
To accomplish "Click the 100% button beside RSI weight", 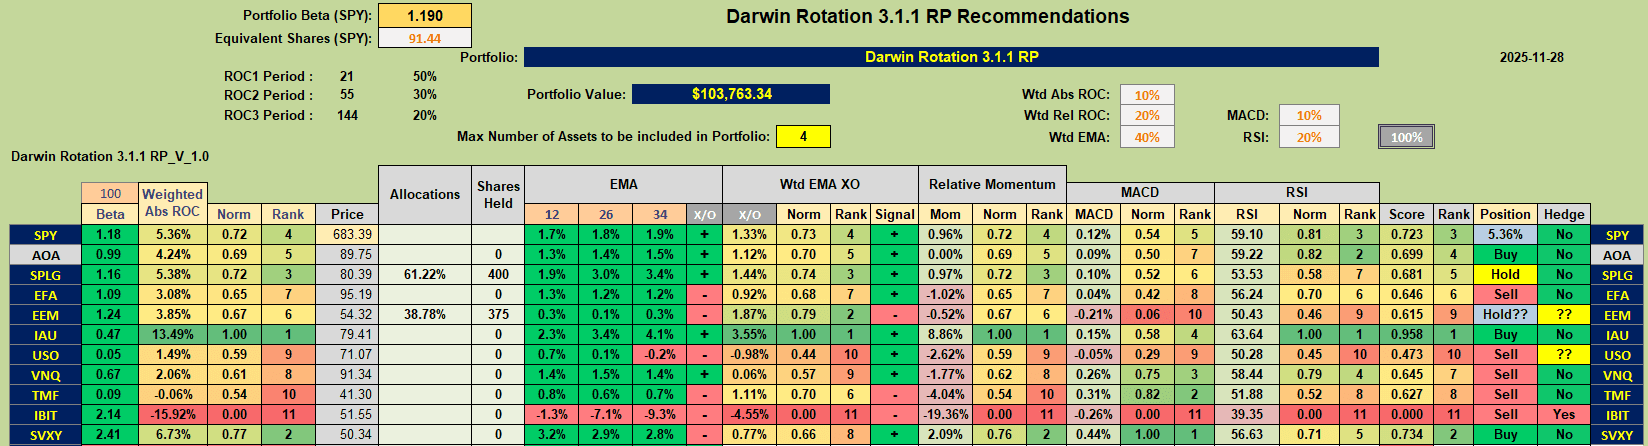I will point(1406,137).
